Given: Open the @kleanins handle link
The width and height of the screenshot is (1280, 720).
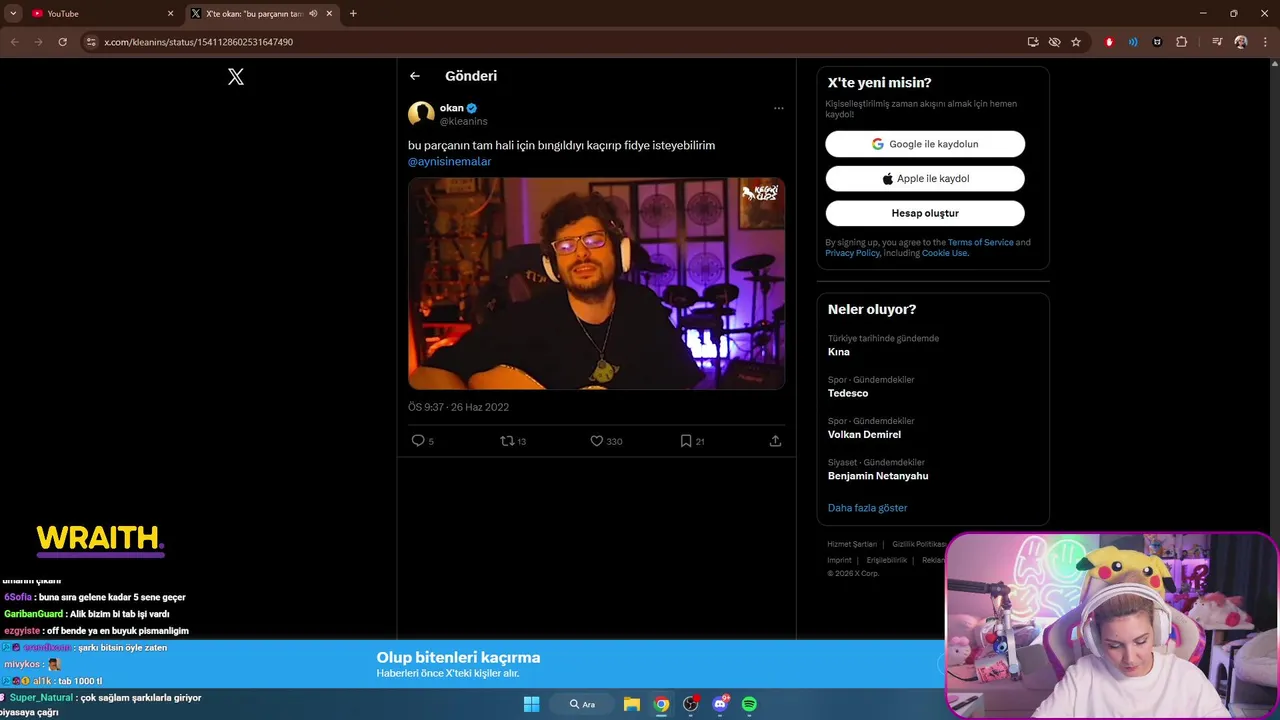Looking at the screenshot, I should click(x=464, y=122).
